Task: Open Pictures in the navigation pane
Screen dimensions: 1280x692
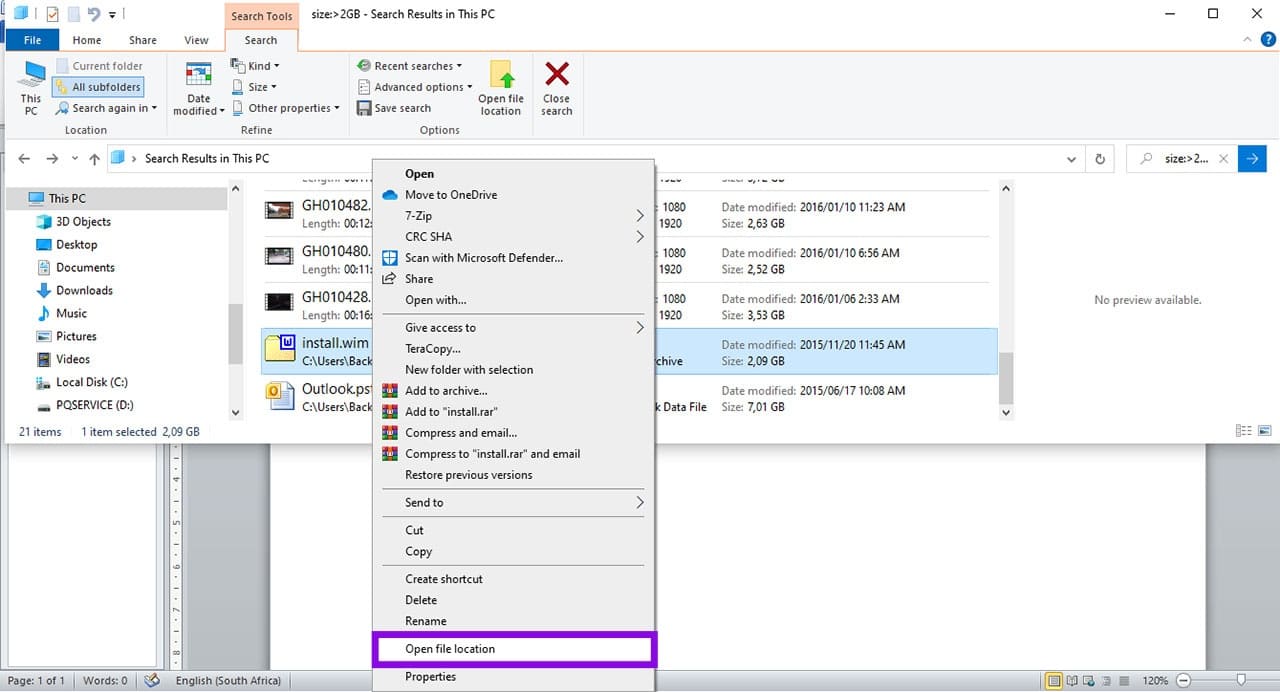Action: click(76, 337)
